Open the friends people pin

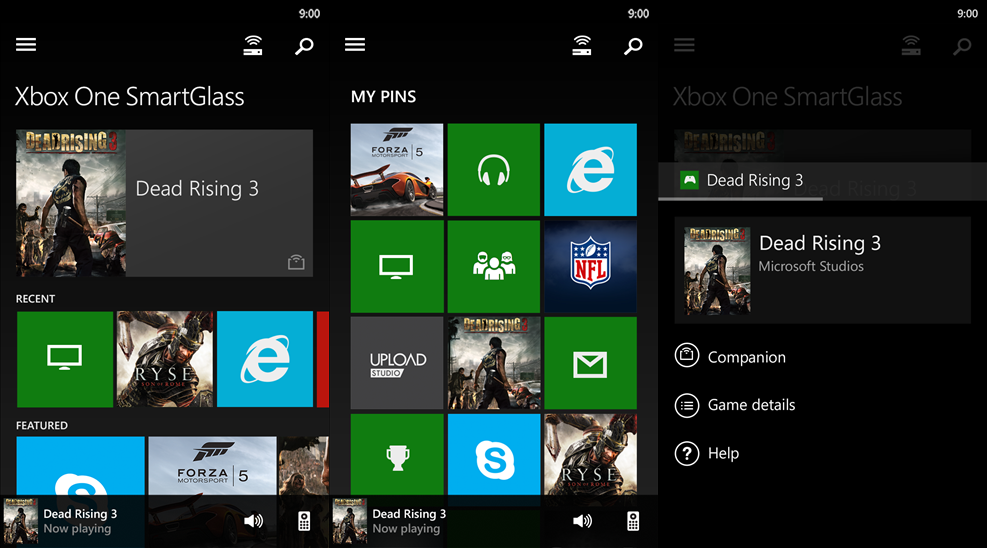(494, 267)
